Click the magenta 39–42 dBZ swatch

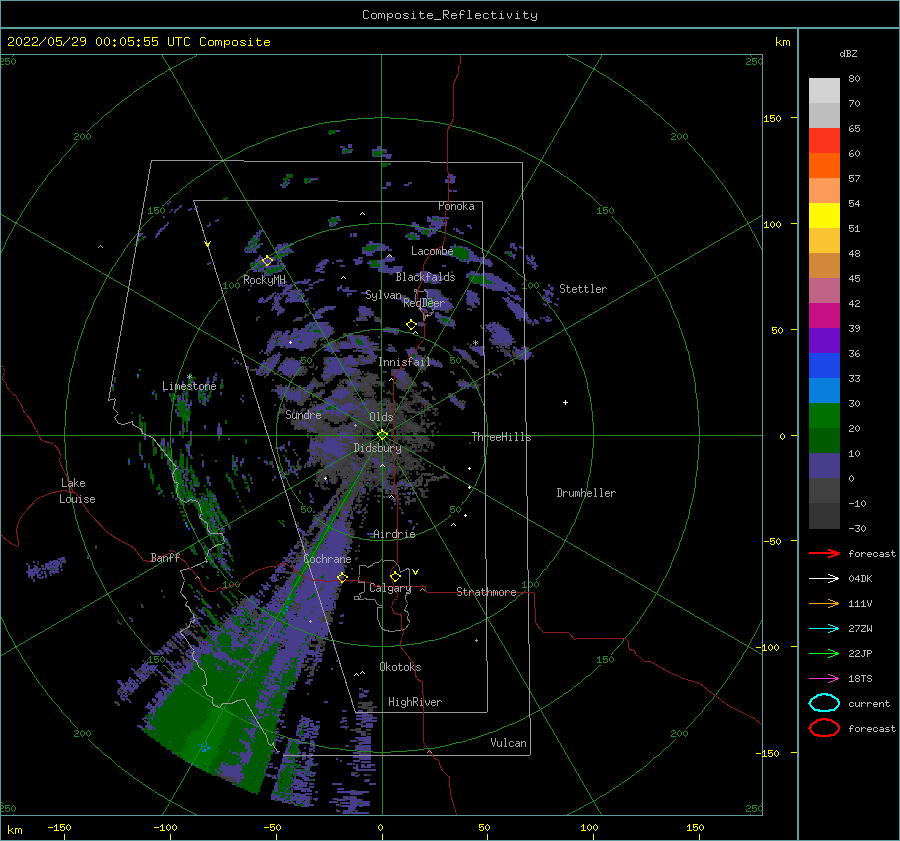click(x=824, y=315)
